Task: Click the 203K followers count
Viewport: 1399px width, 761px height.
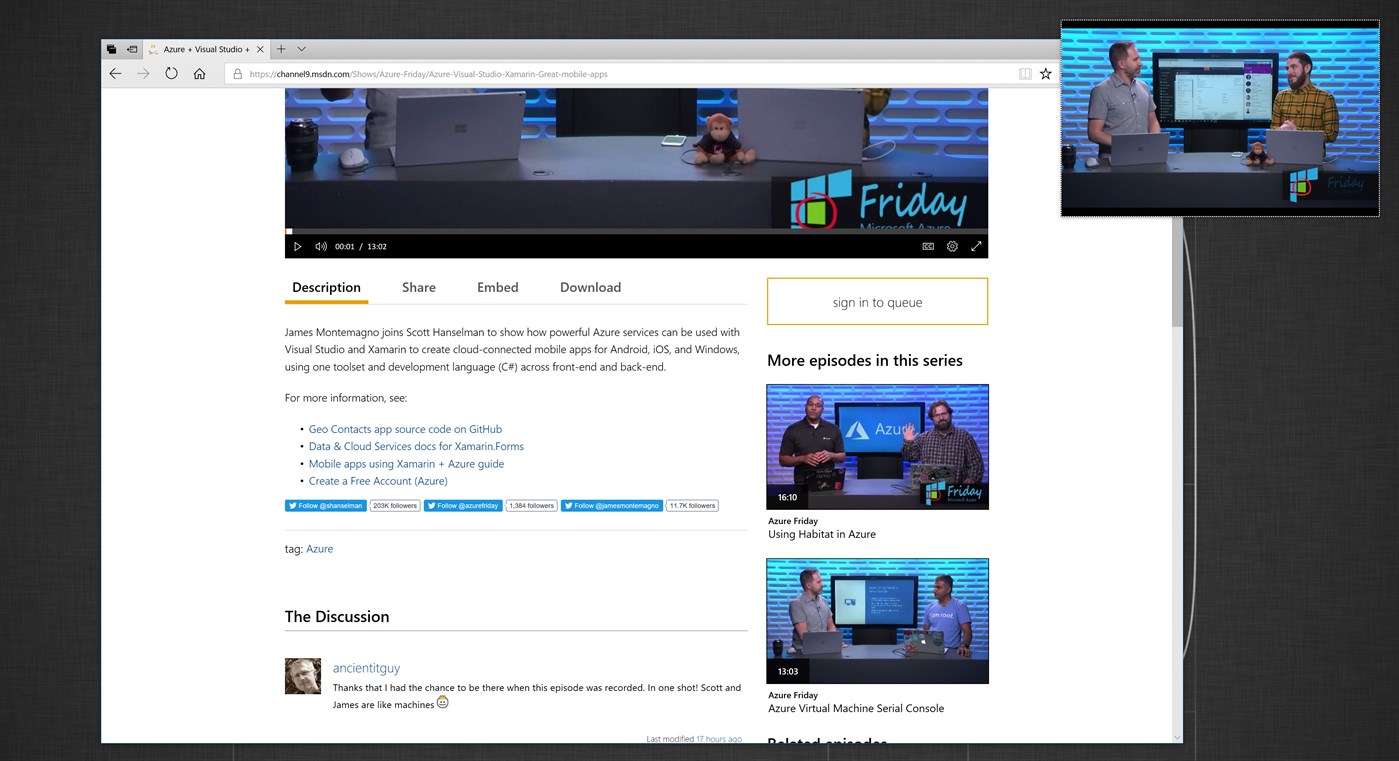Action: [395, 506]
